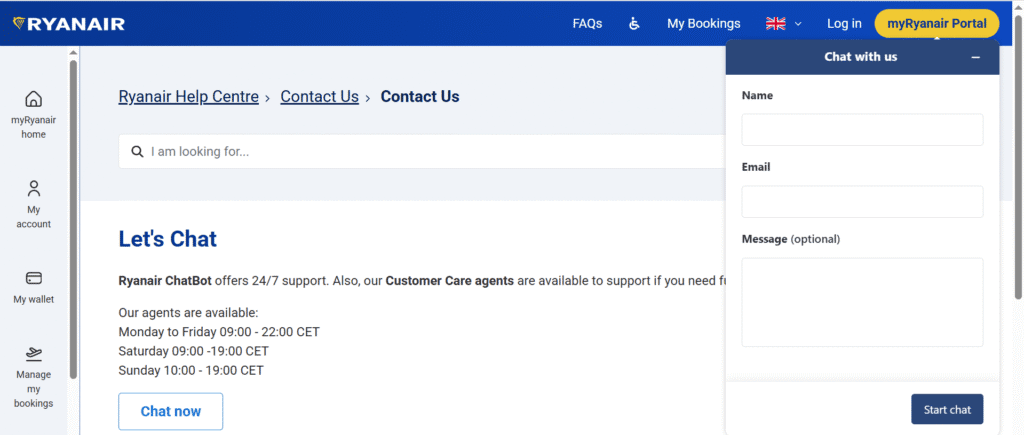The width and height of the screenshot is (1024, 435).
Task: Open the myRyanair Portal button
Action: pyautogui.click(x=936, y=24)
